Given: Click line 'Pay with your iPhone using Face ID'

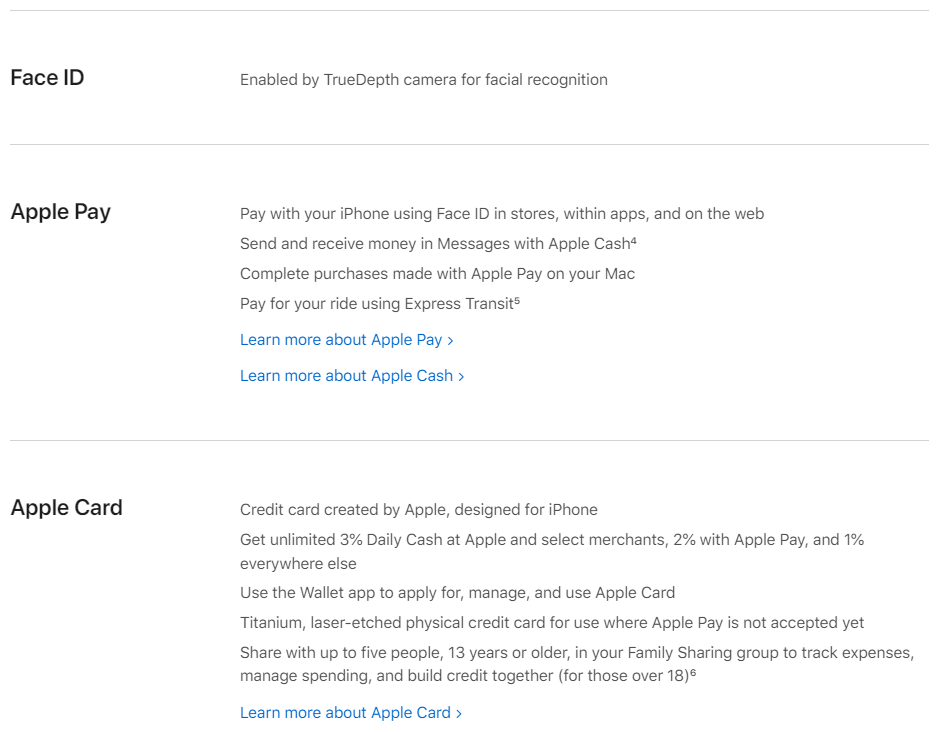Looking at the screenshot, I should point(502,214).
